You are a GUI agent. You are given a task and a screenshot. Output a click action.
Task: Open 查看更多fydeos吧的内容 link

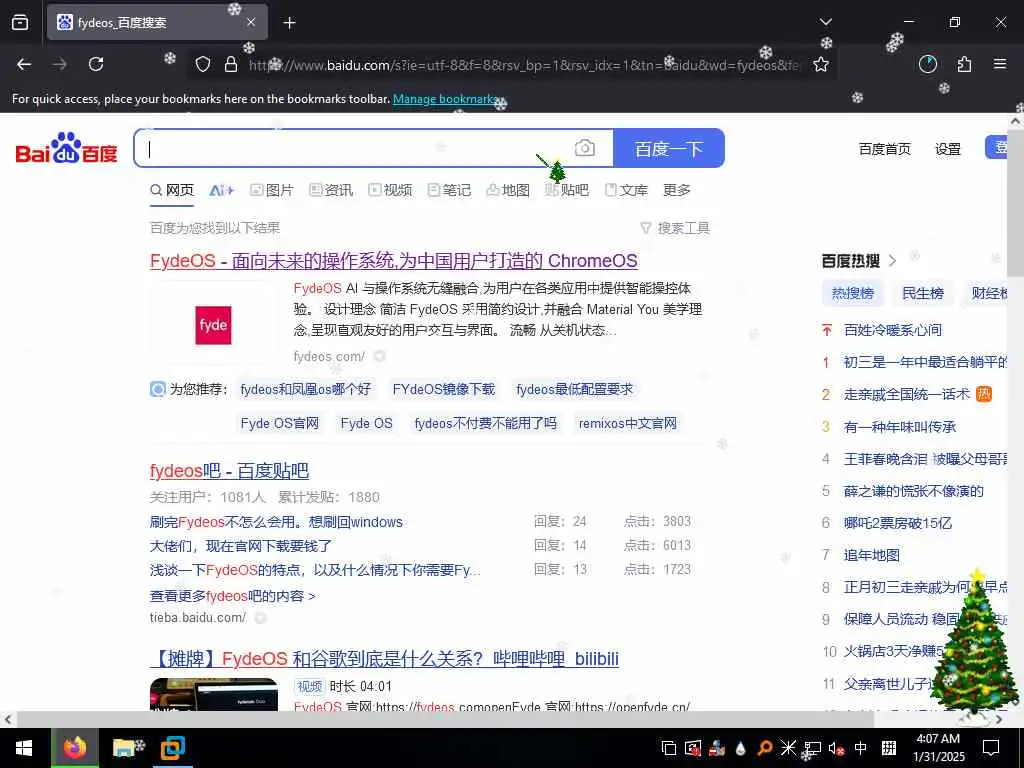232,596
